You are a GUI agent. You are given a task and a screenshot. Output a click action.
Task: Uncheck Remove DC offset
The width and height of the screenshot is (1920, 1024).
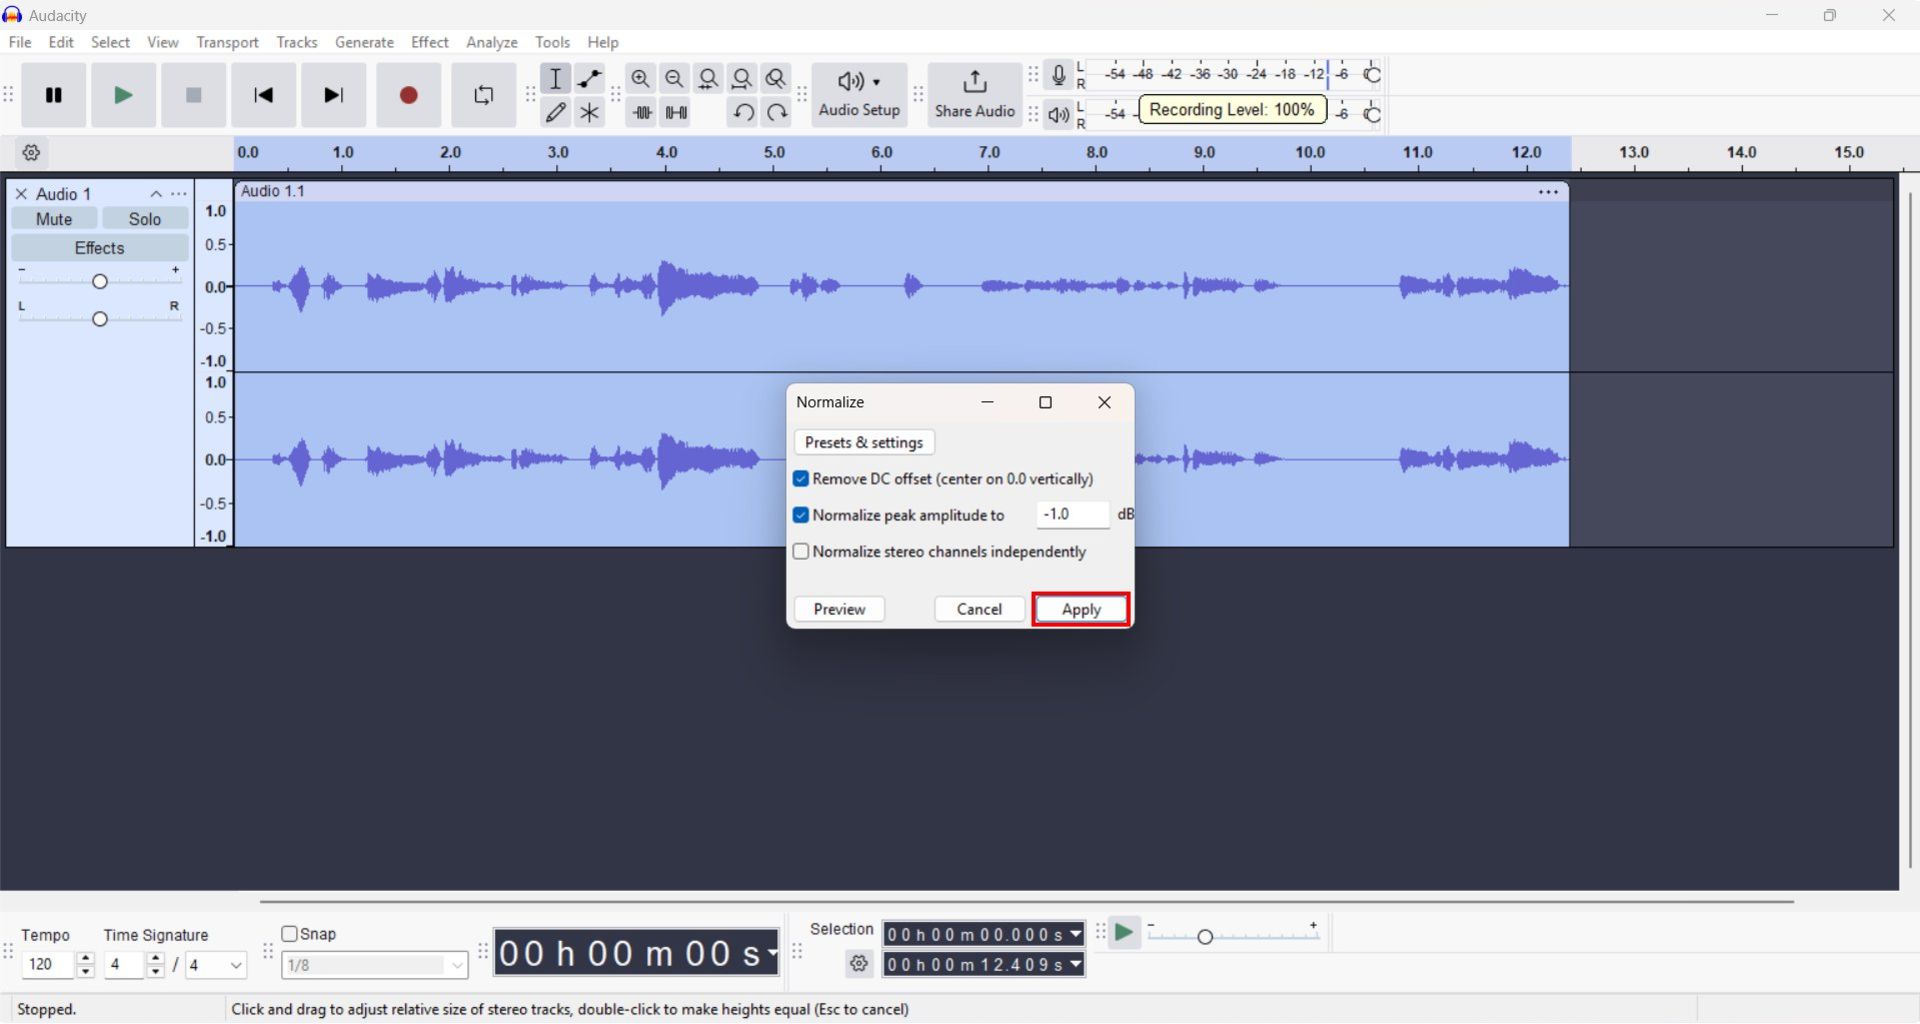click(801, 479)
